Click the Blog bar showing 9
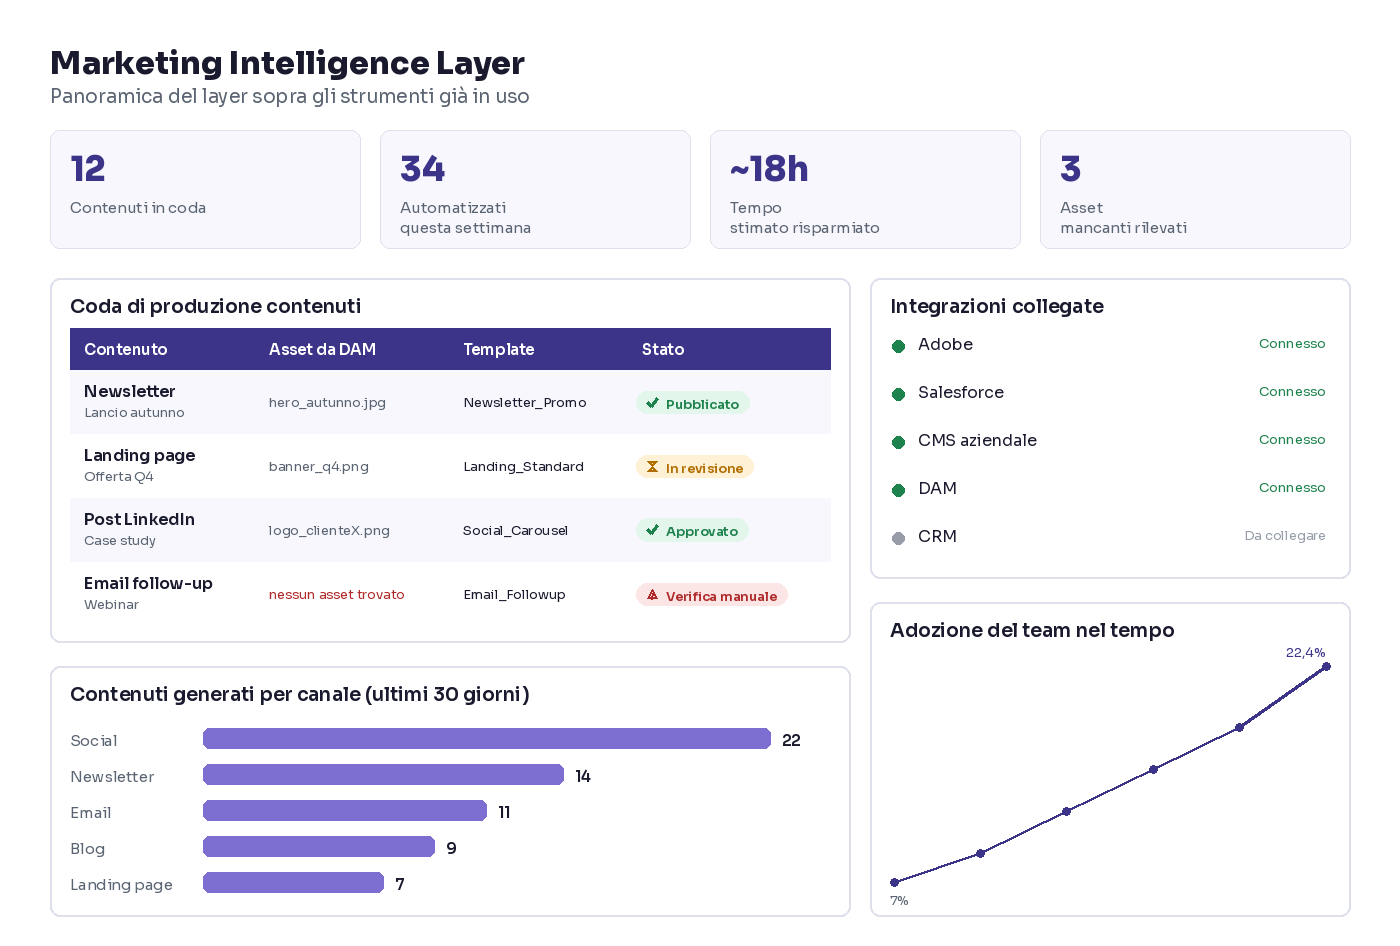Screen dimensions: 1400x946 click(319, 847)
